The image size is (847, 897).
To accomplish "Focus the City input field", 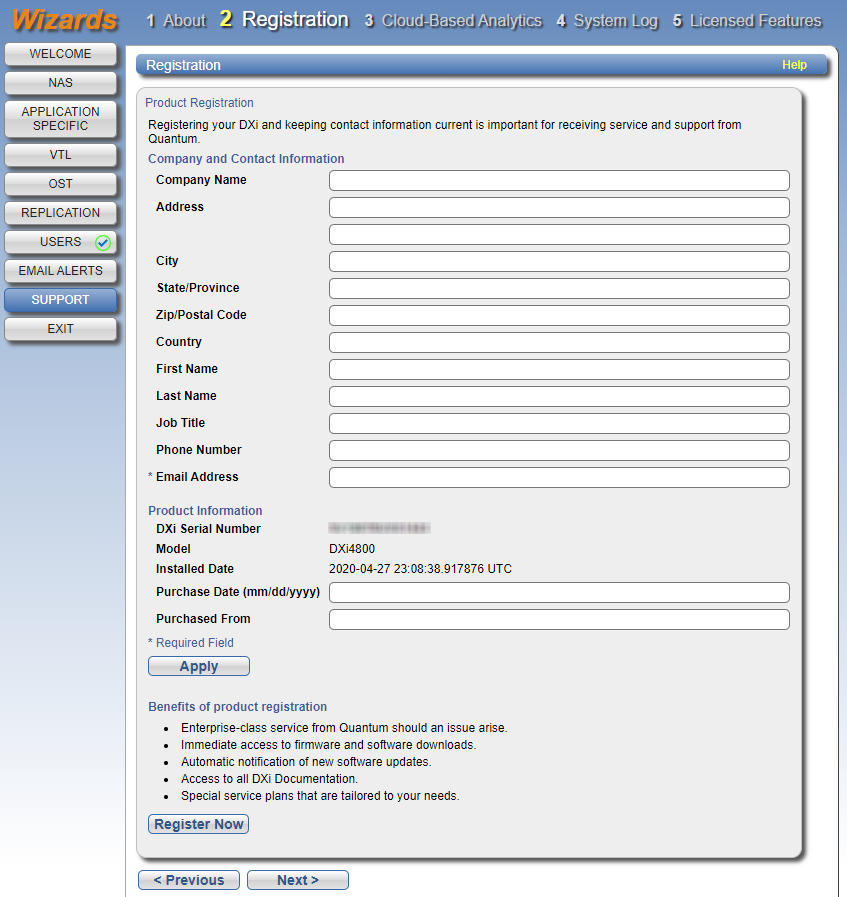I will 559,261.
